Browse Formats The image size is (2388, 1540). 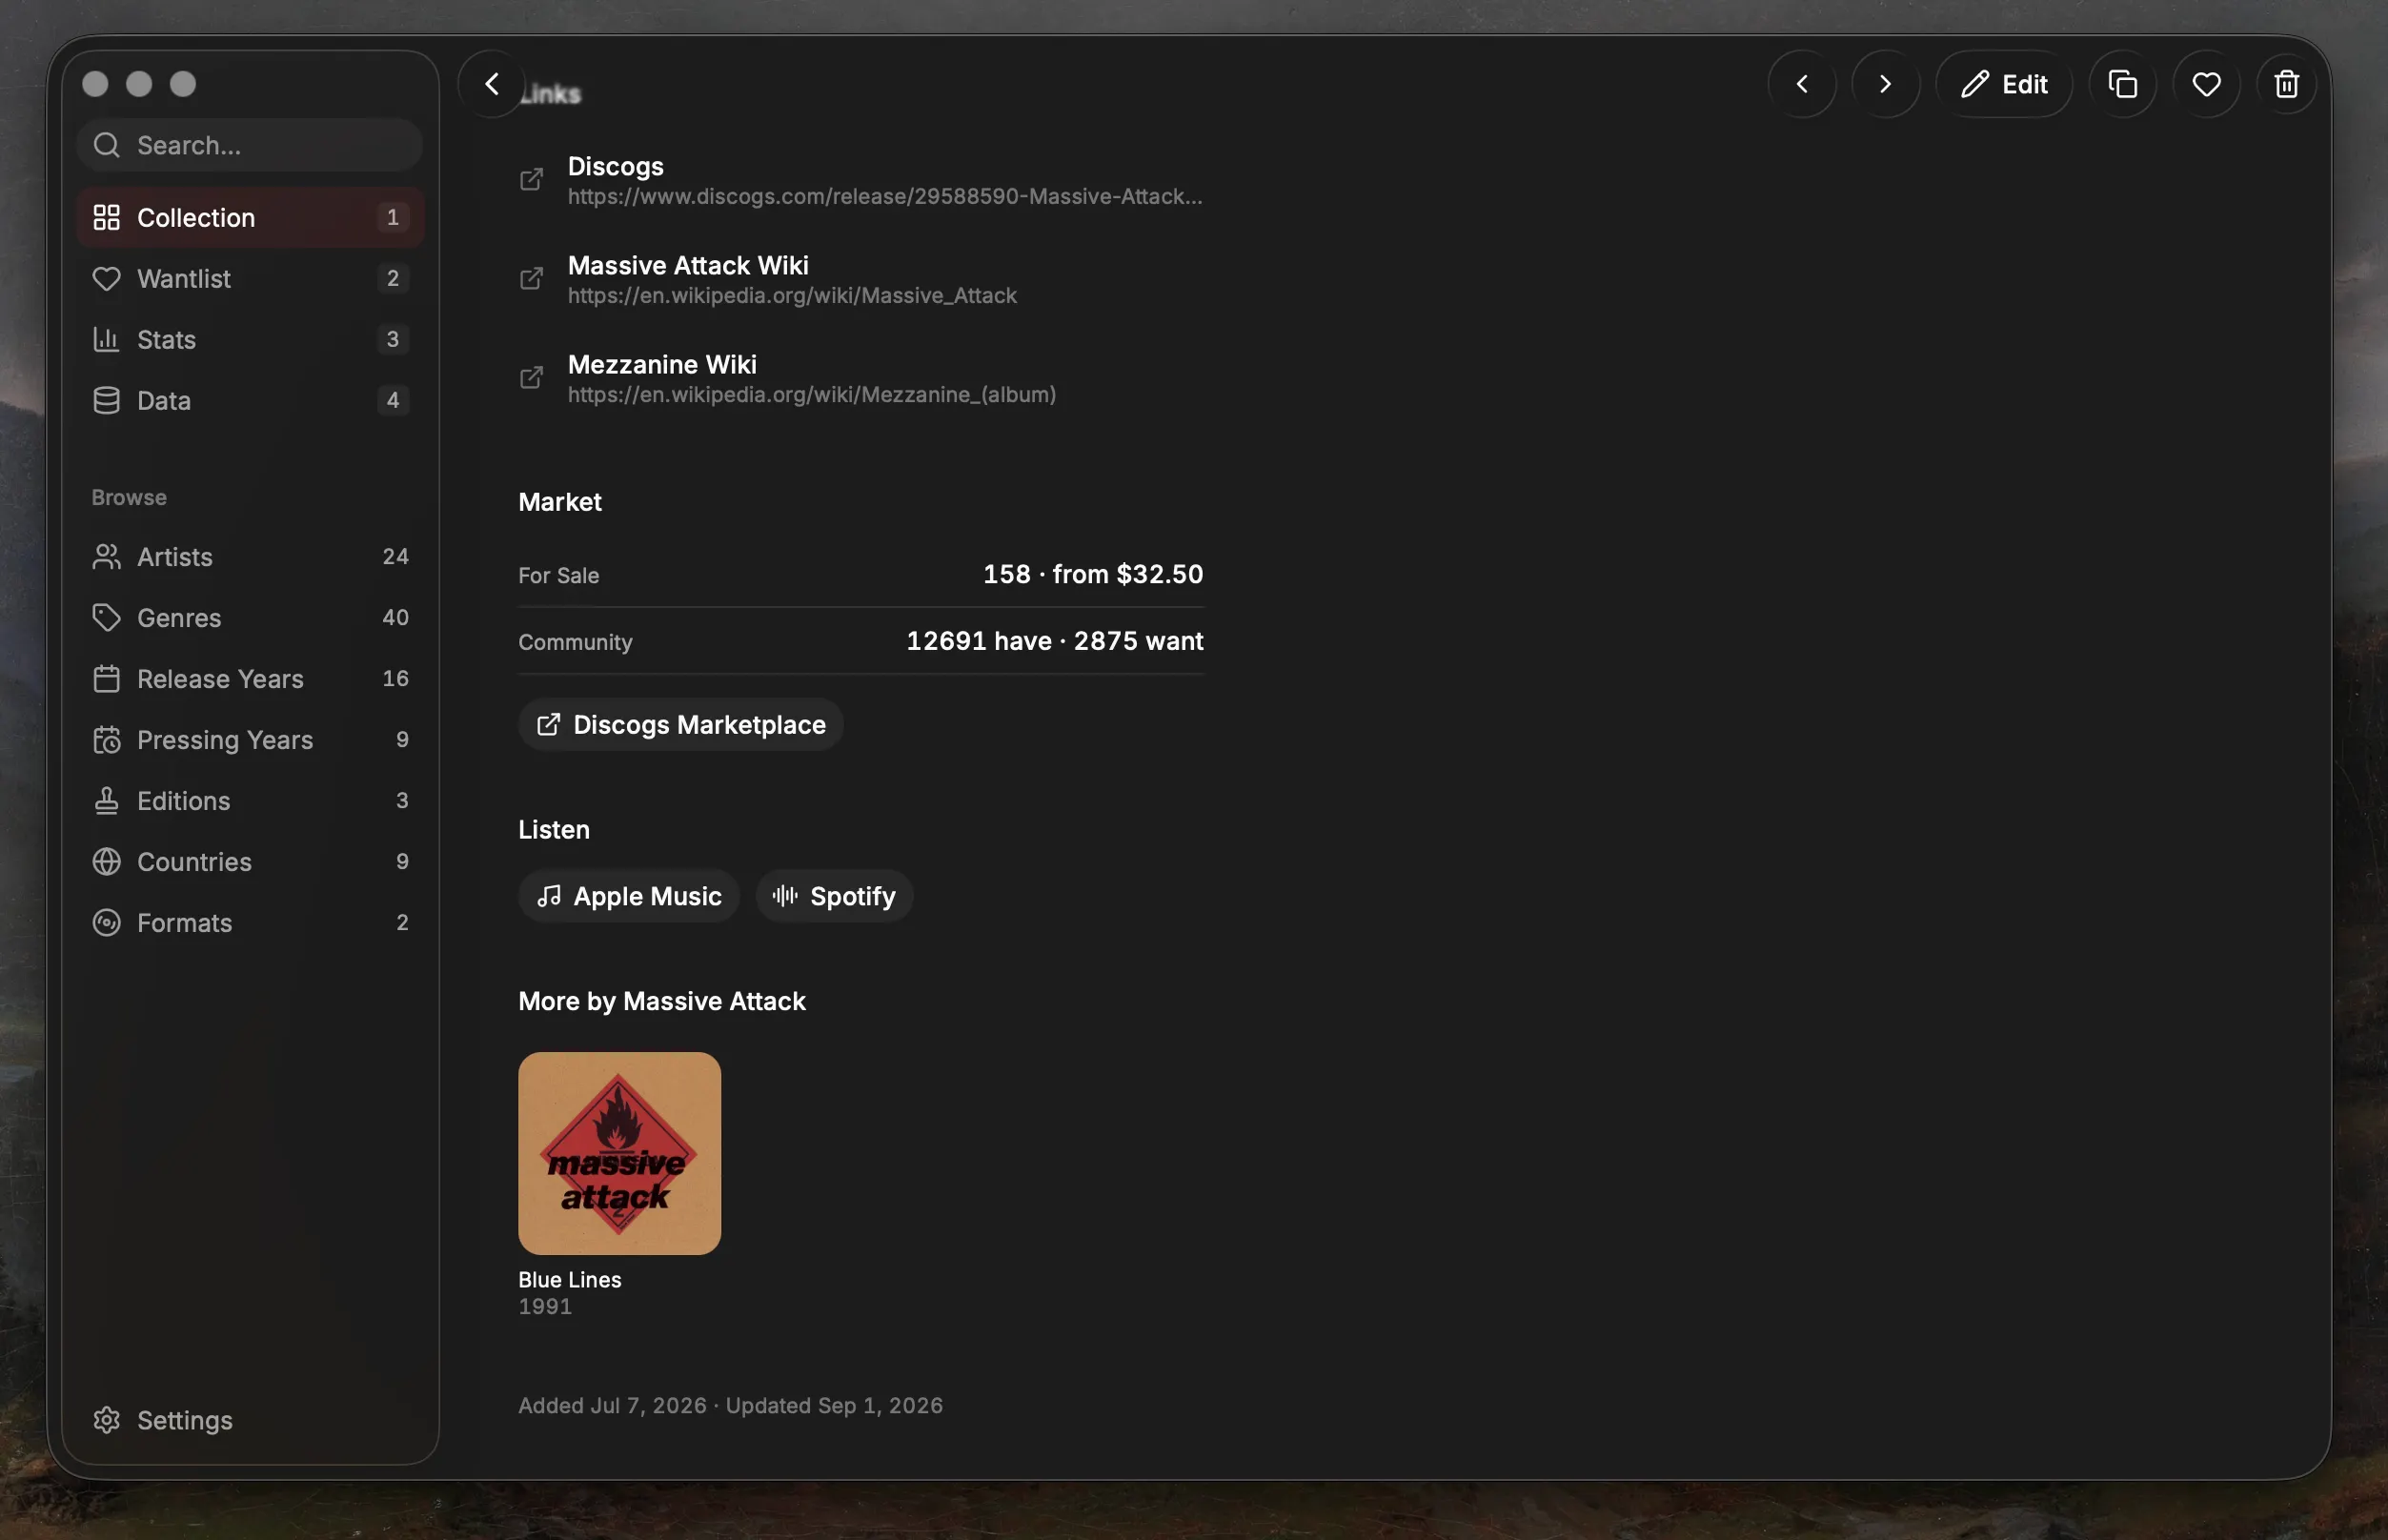pos(250,922)
